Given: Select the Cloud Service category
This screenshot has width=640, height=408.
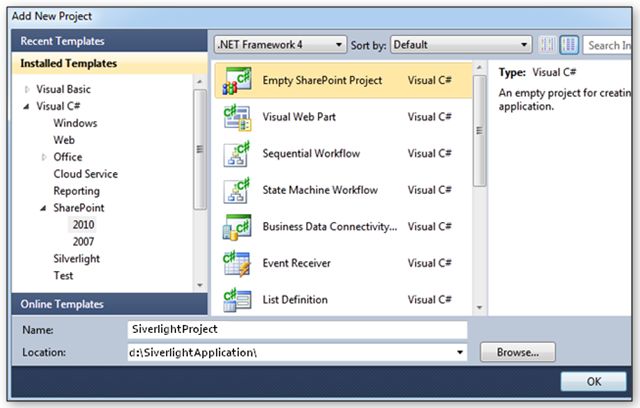Looking at the screenshot, I should 86,174.
